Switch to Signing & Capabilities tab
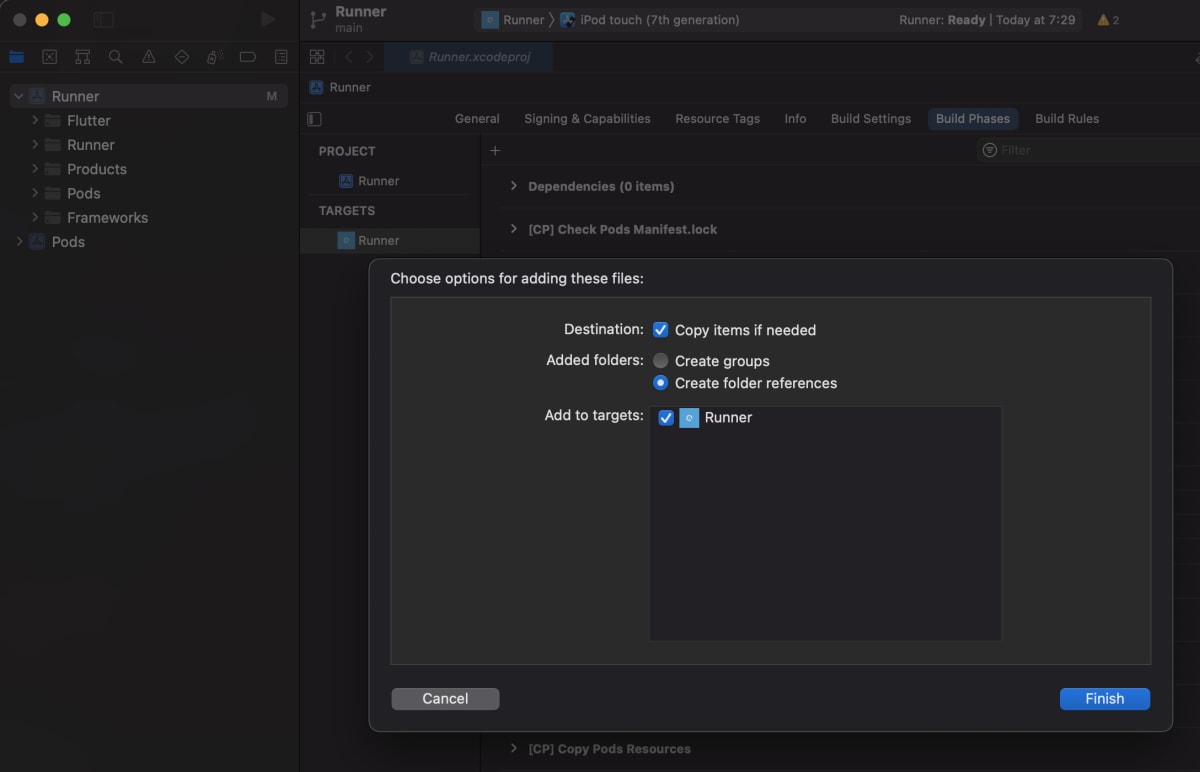 (587, 118)
